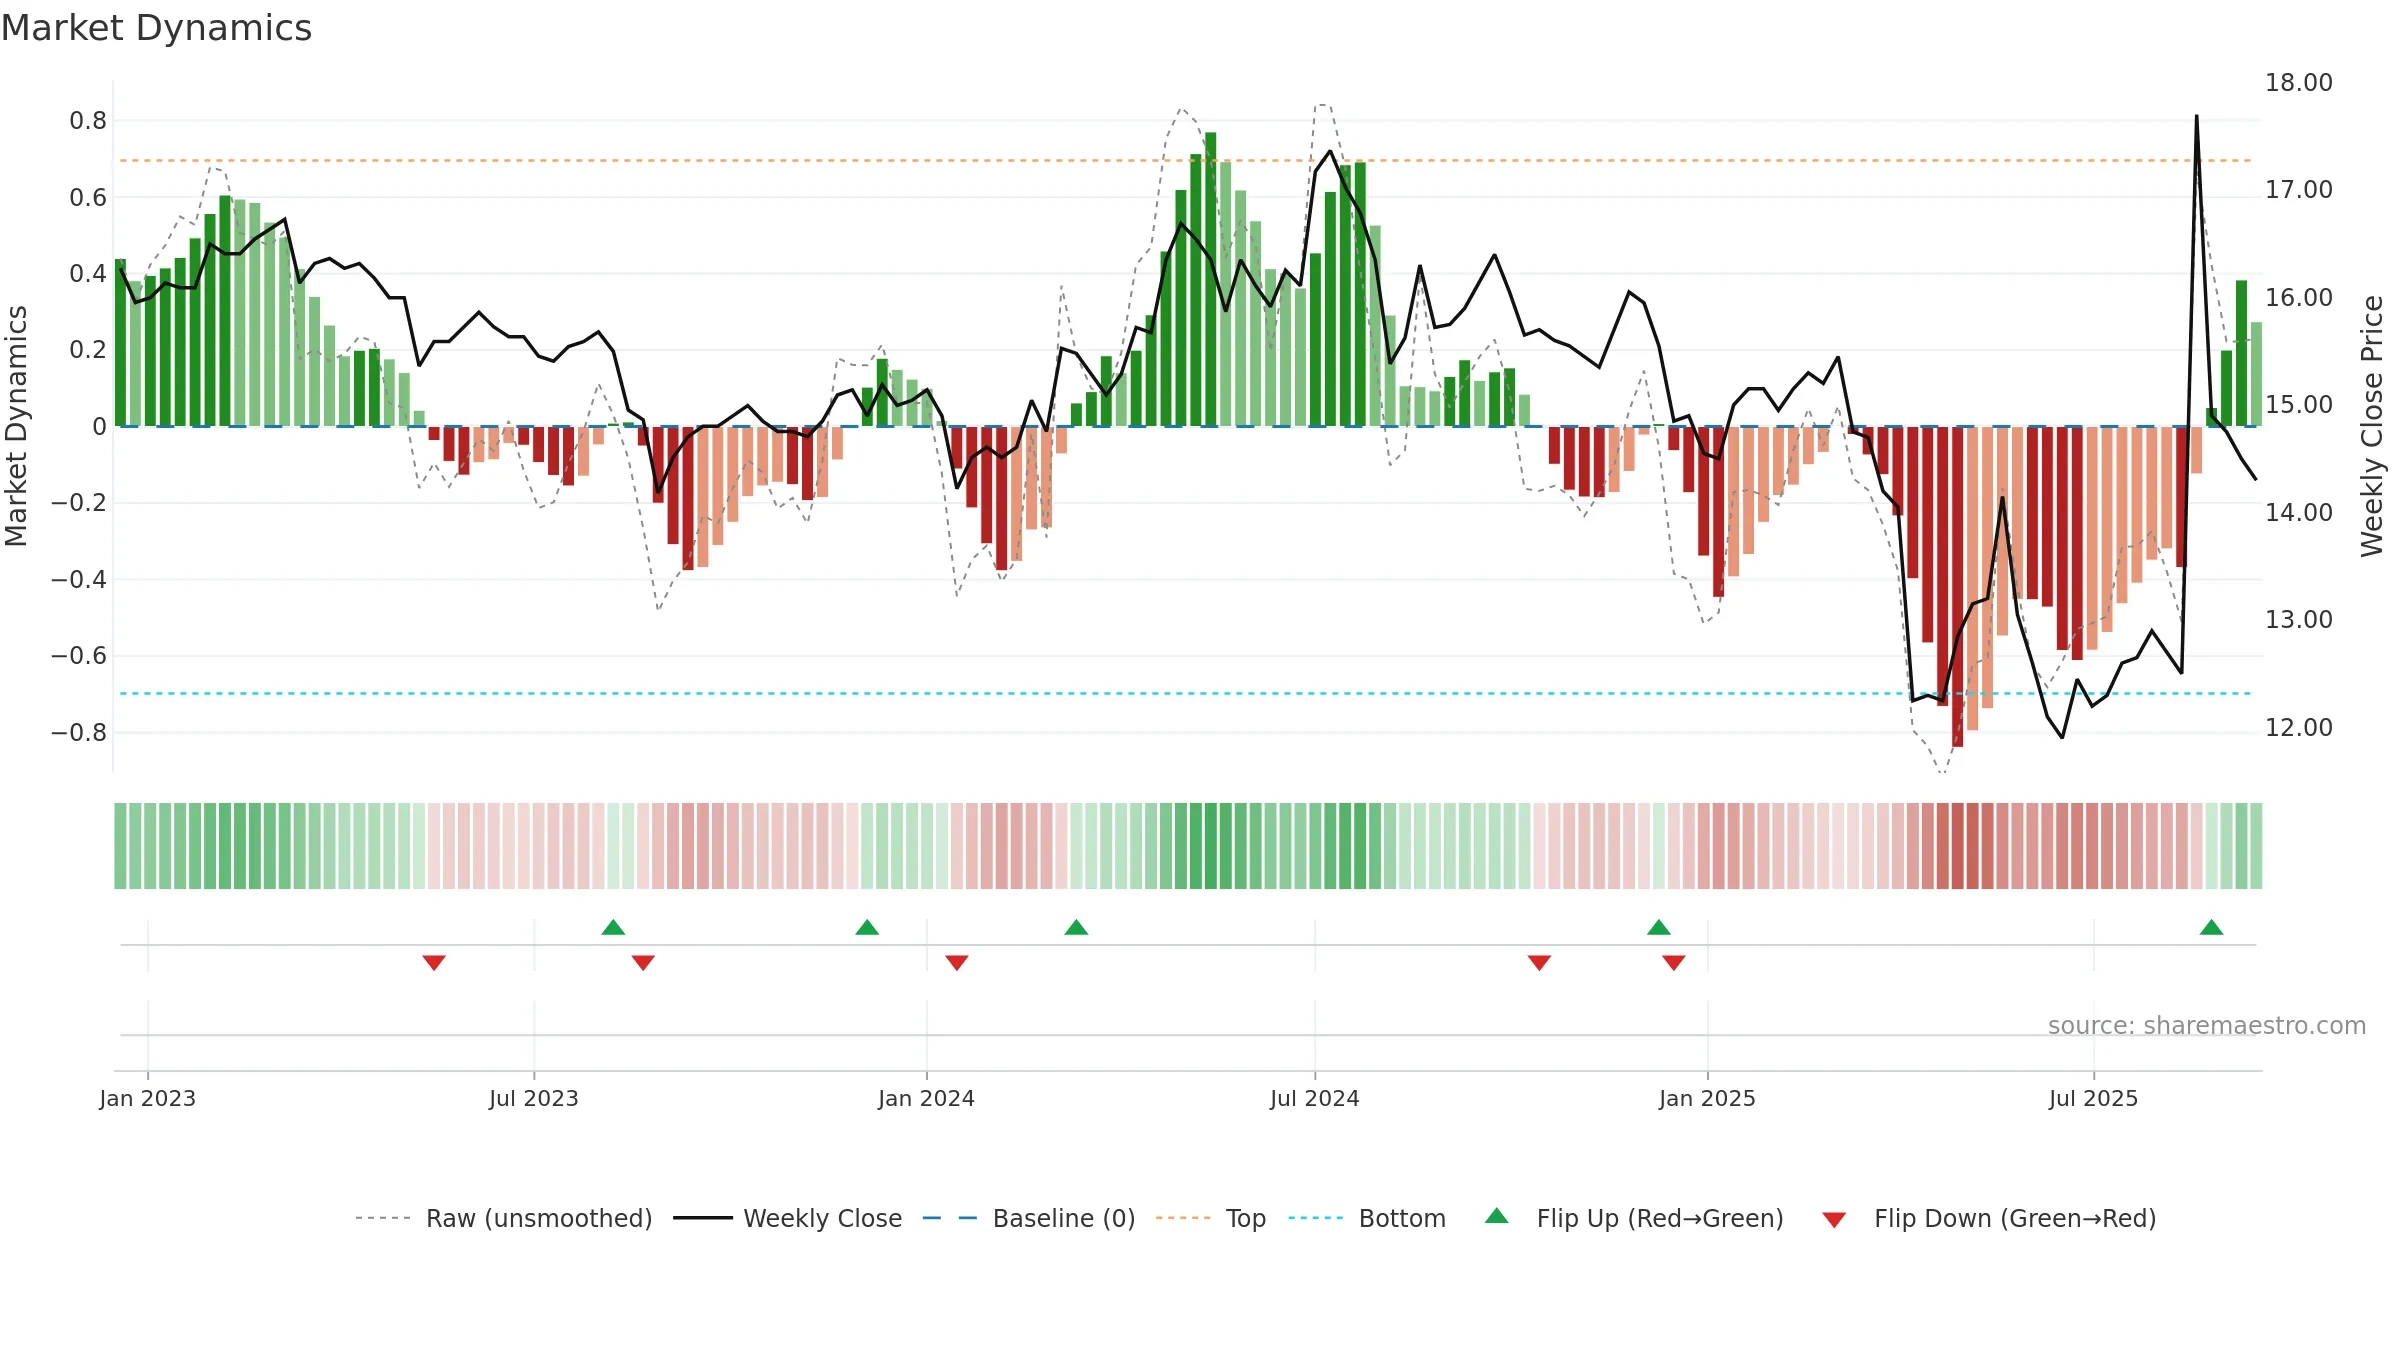This screenshot has height=1350, width=2400.
Task: Click the 0.6 left axis label
Action: tap(88, 197)
